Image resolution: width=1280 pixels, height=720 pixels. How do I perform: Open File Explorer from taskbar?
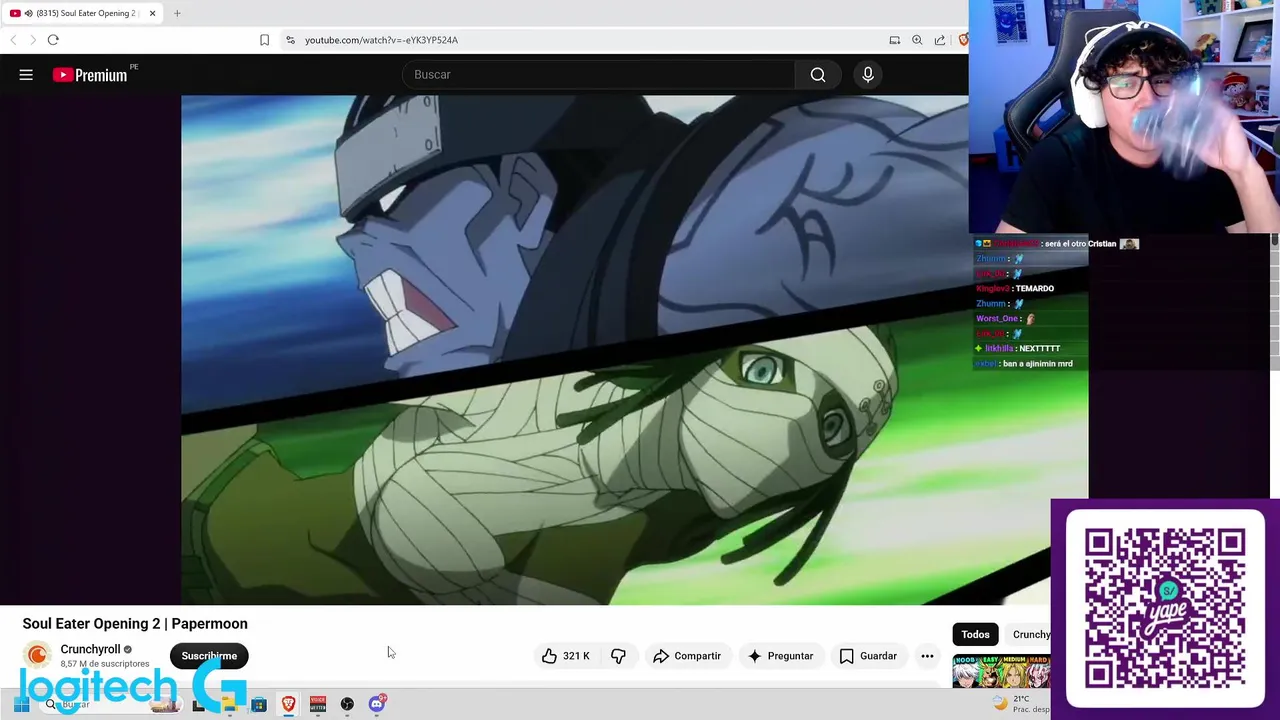(229, 704)
